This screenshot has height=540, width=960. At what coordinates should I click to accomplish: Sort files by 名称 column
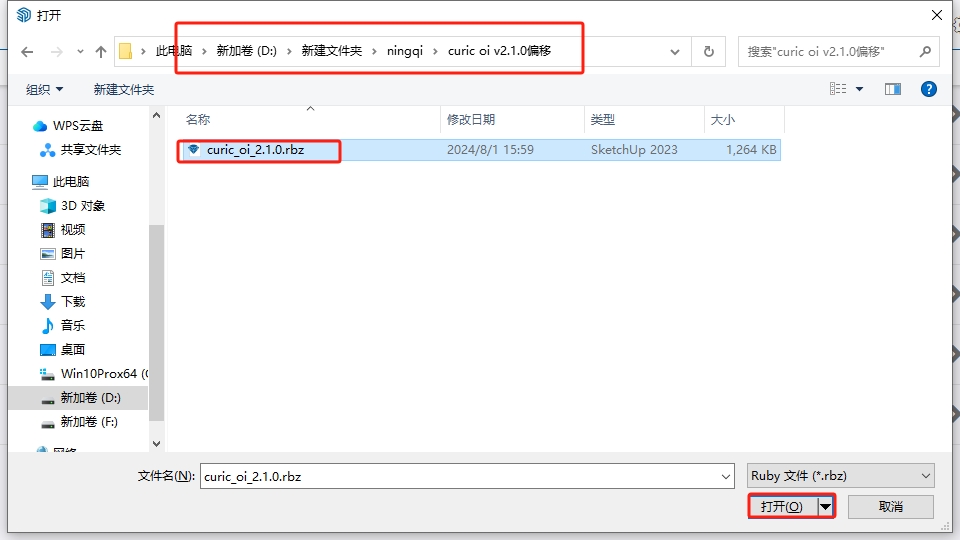[309, 119]
